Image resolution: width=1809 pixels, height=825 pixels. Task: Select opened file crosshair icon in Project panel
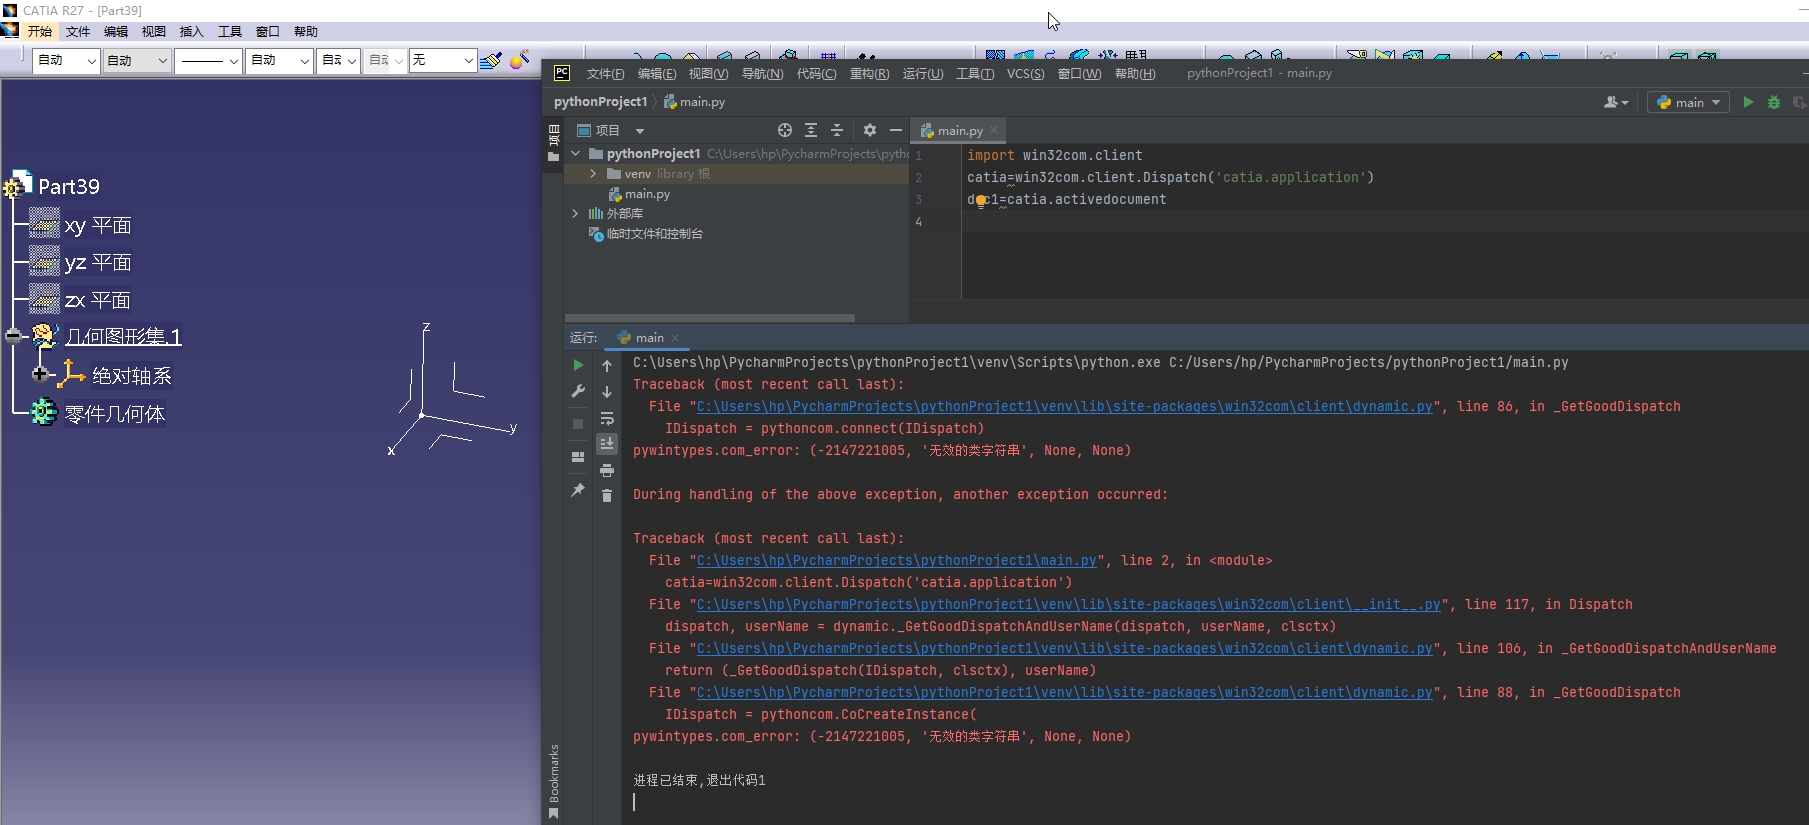785,130
